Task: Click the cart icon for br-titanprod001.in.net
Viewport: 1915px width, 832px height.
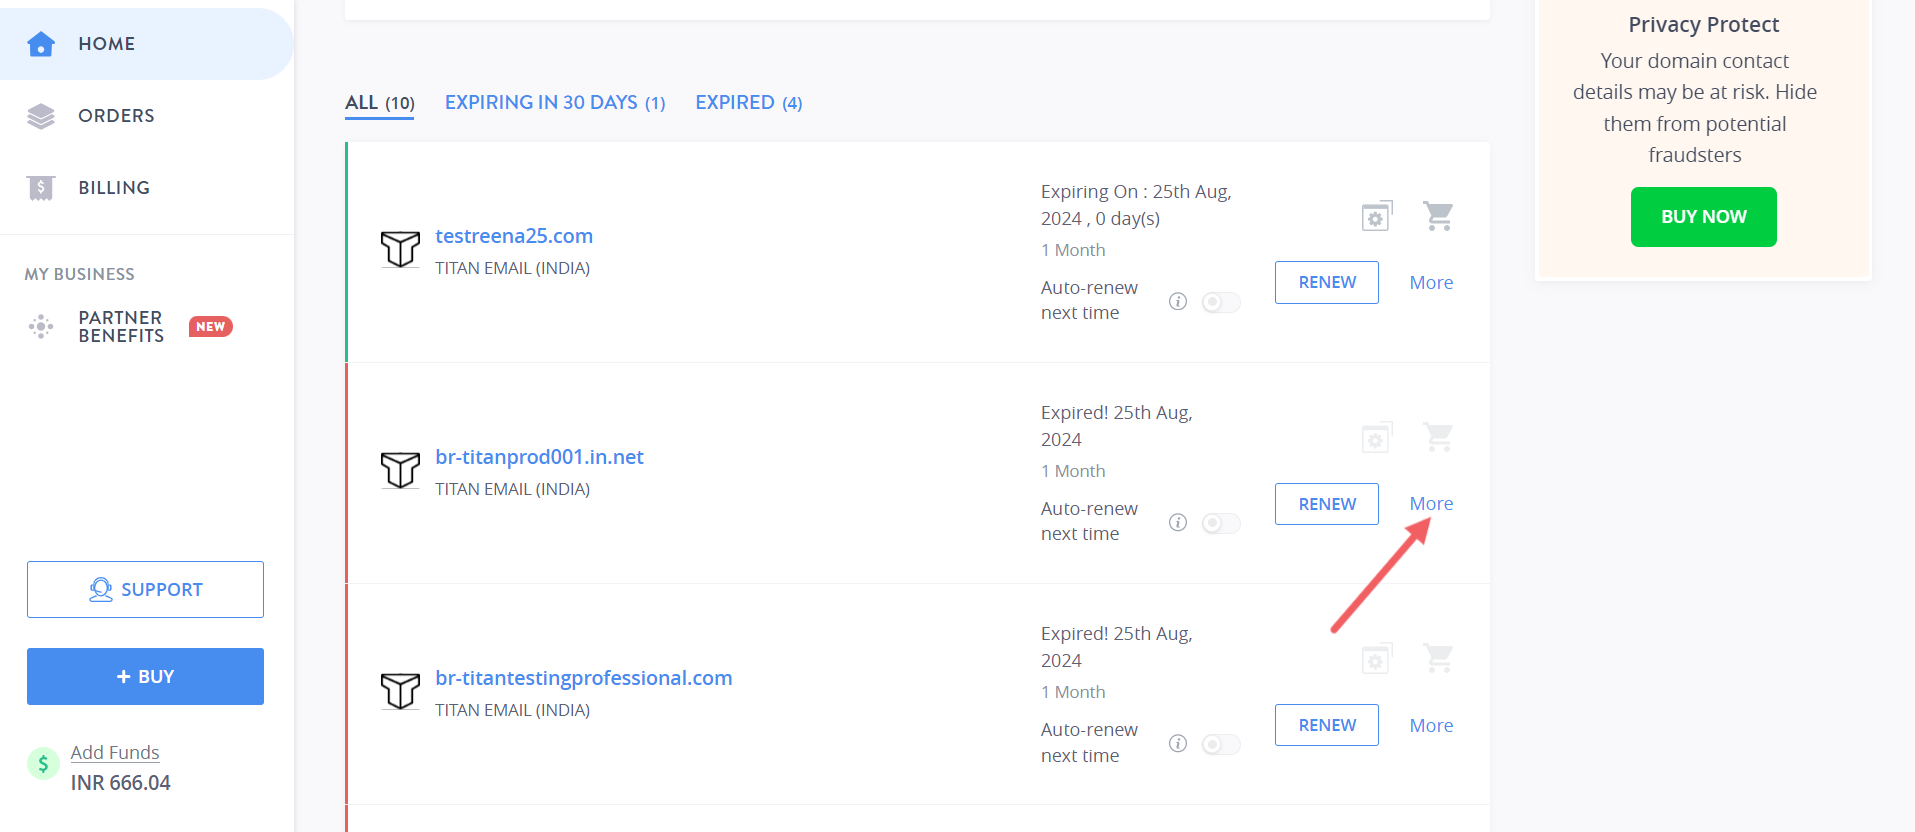Action: [1438, 437]
